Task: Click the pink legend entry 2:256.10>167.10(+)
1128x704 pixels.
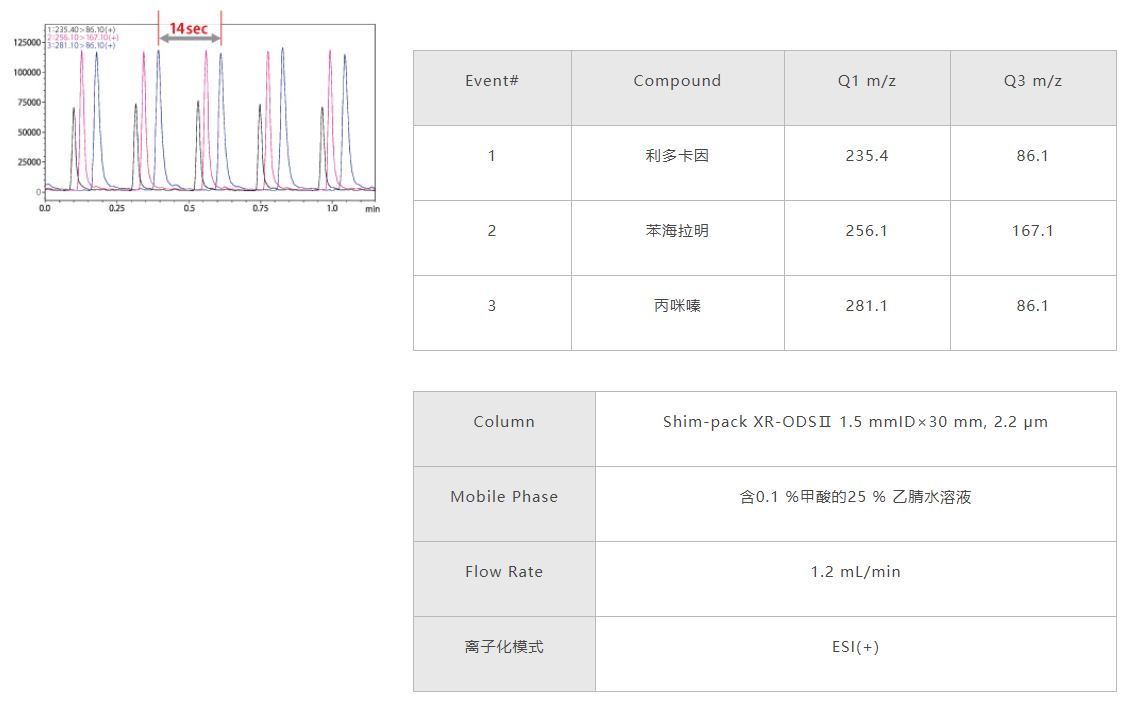Action: (x=82, y=38)
